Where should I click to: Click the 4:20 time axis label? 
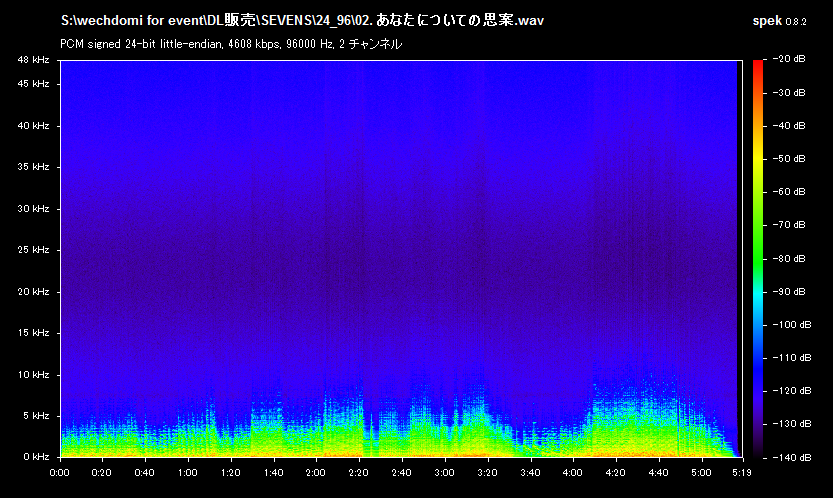tap(616, 473)
